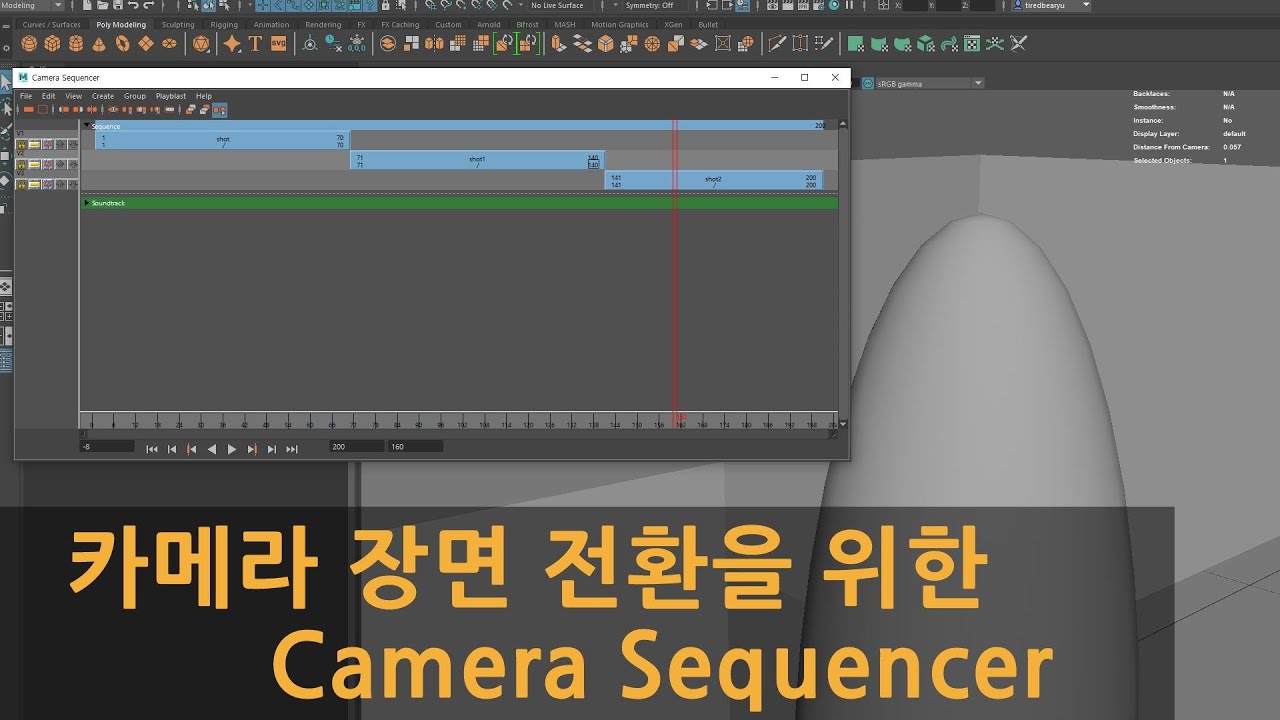
Task: Click the center pivot shelf icon
Action: 309,44
